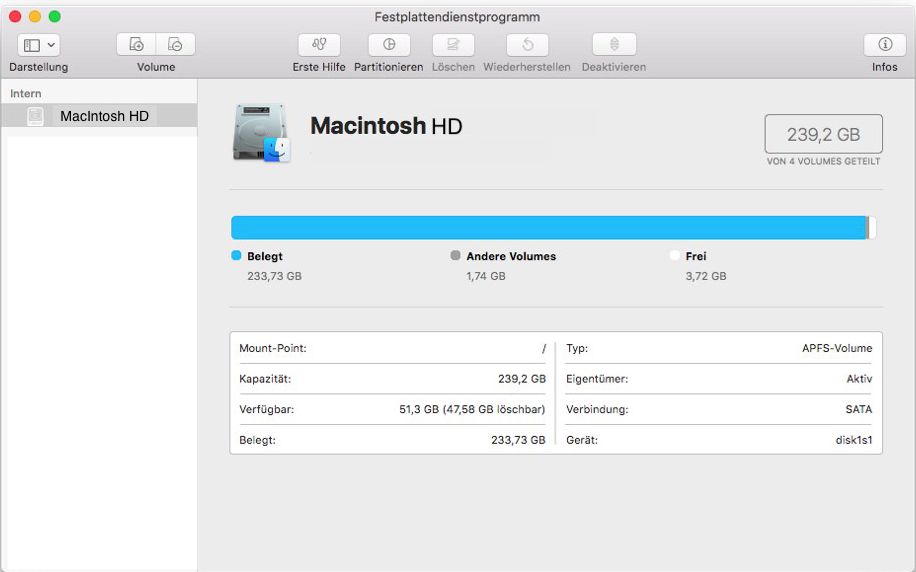Add a volume with plus icon
The image size is (916, 572).
click(138, 45)
